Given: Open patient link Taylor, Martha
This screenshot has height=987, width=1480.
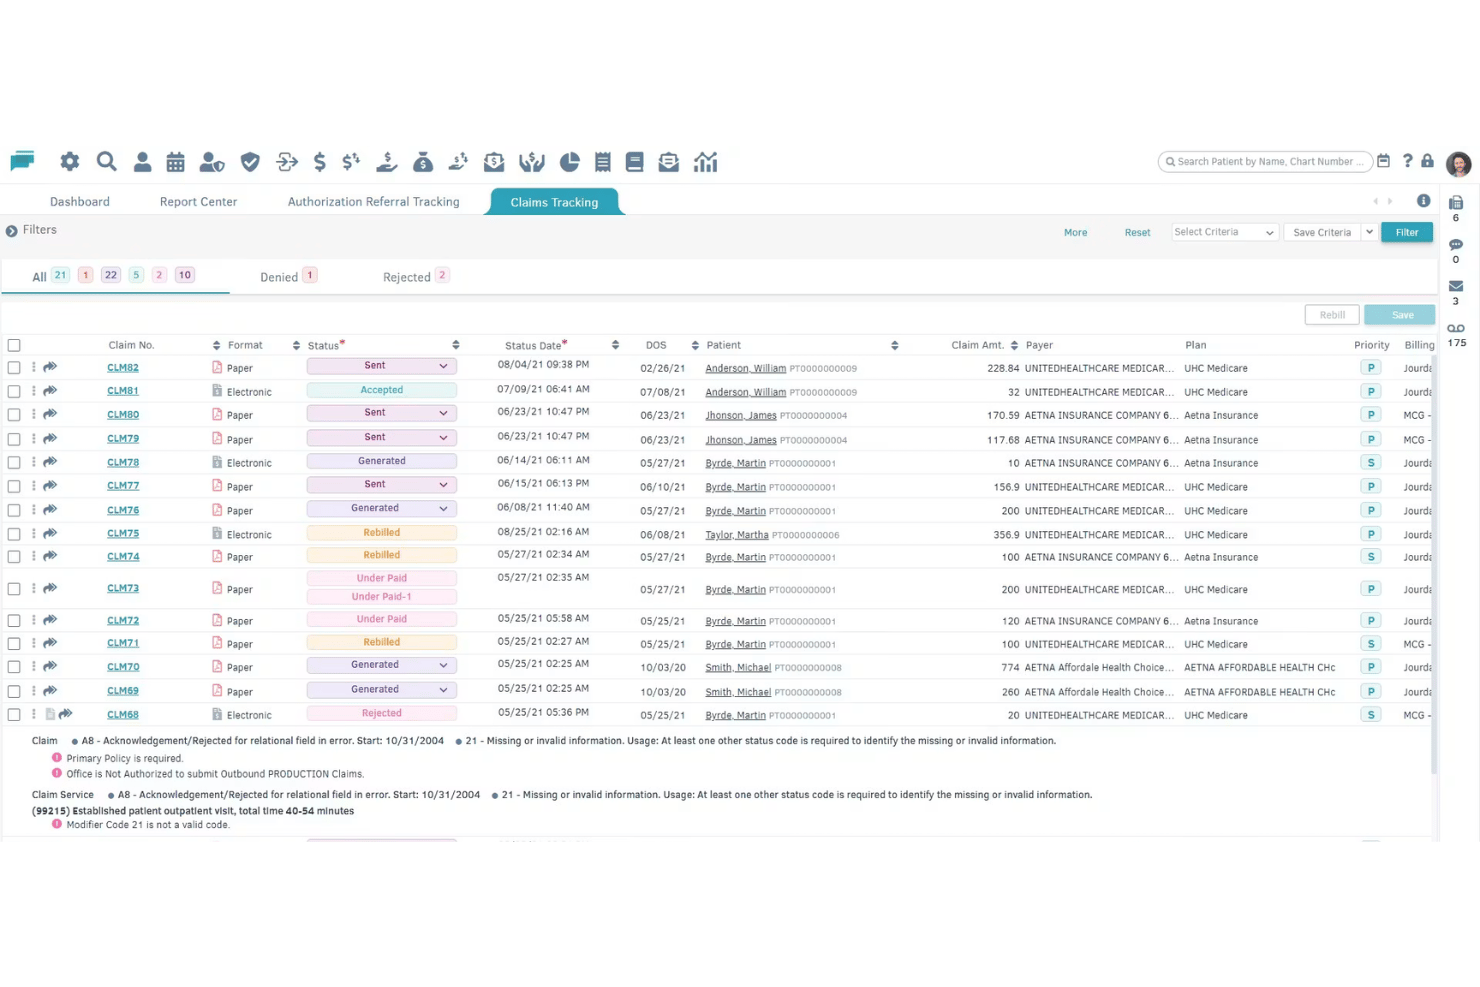Looking at the screenshot, I should [x=737, y=535].
